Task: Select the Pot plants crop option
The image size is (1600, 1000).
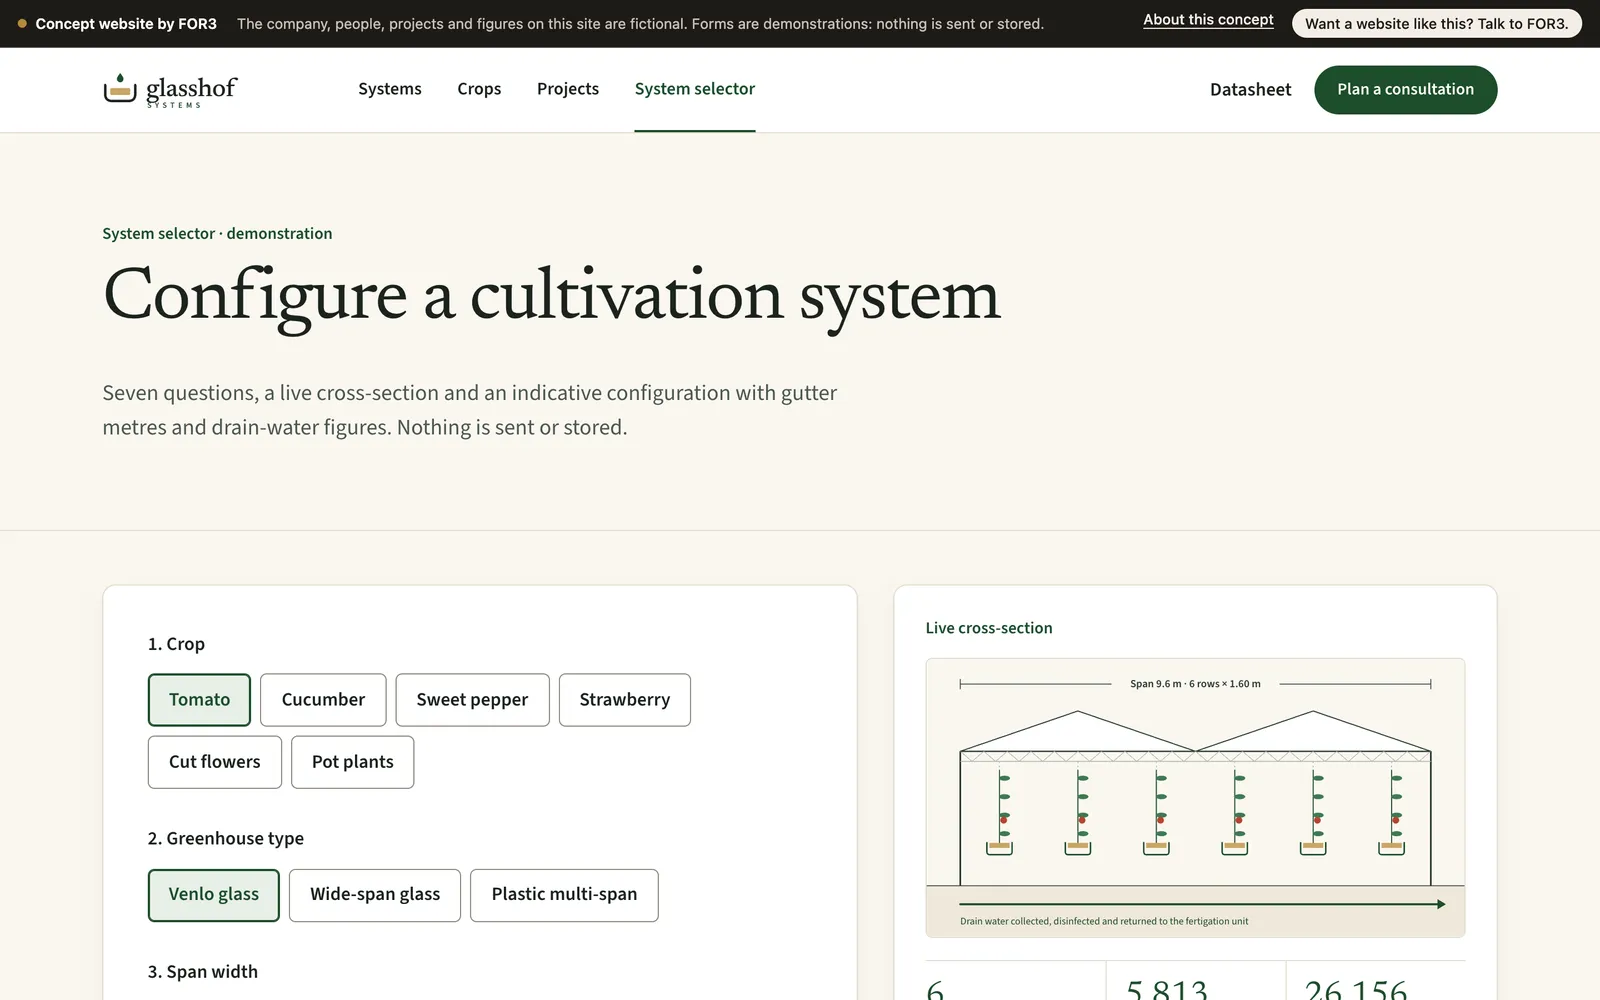Action: [353, 762]
